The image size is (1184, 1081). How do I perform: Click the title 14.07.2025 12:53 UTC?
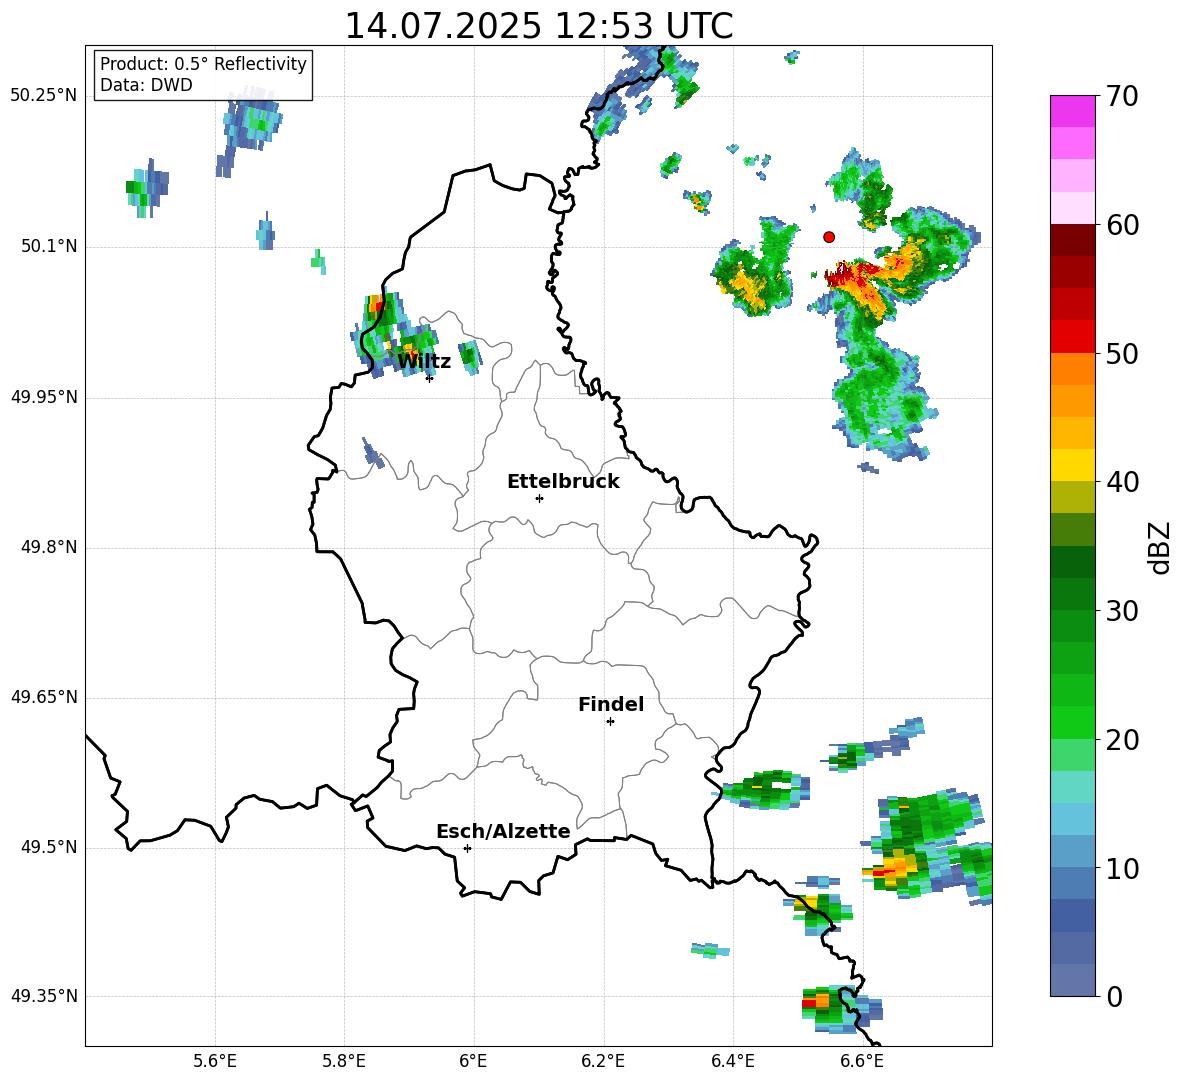coord(538,26)
